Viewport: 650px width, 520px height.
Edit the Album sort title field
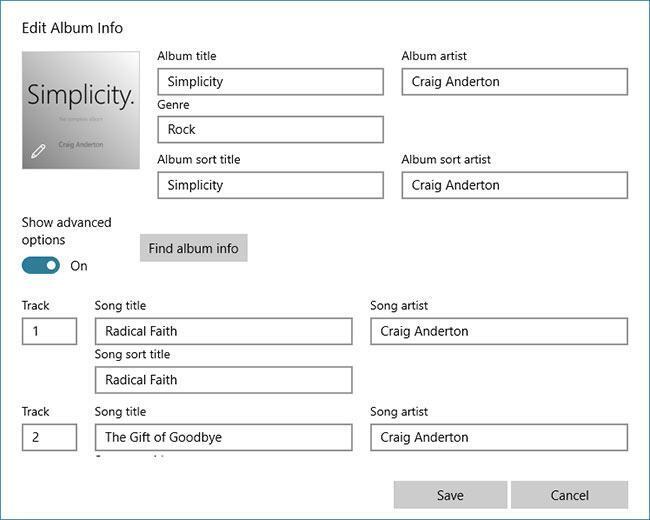coord(270,185)
